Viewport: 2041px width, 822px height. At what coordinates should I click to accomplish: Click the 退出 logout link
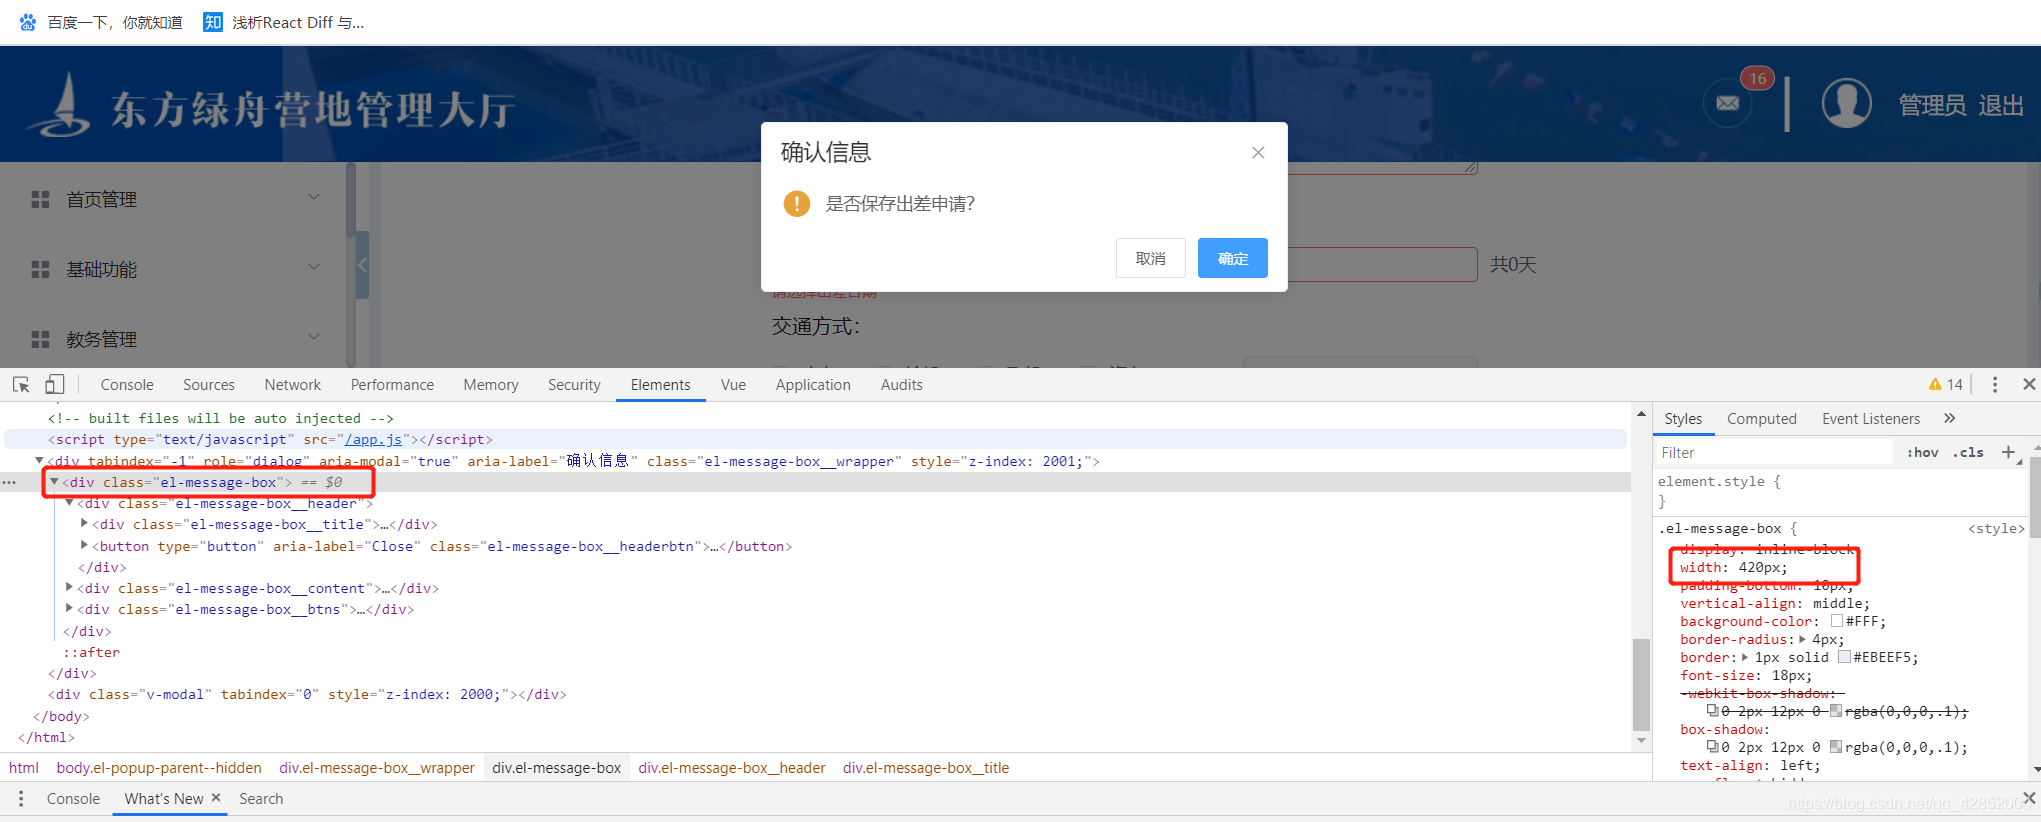[2001, 105]
